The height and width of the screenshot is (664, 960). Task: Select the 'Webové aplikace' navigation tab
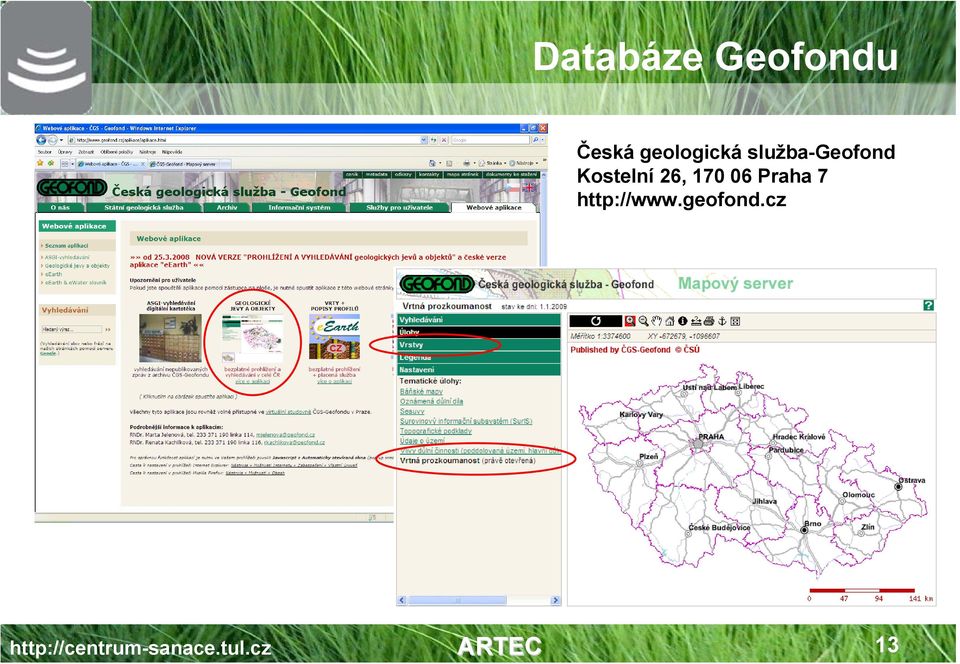[493, 208]
